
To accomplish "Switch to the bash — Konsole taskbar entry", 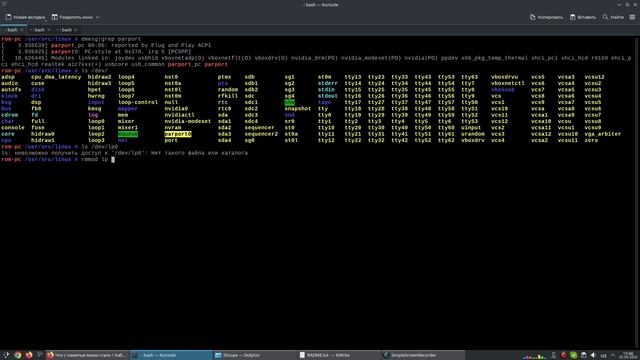I will pyautogui.click(x=171, y=355).
